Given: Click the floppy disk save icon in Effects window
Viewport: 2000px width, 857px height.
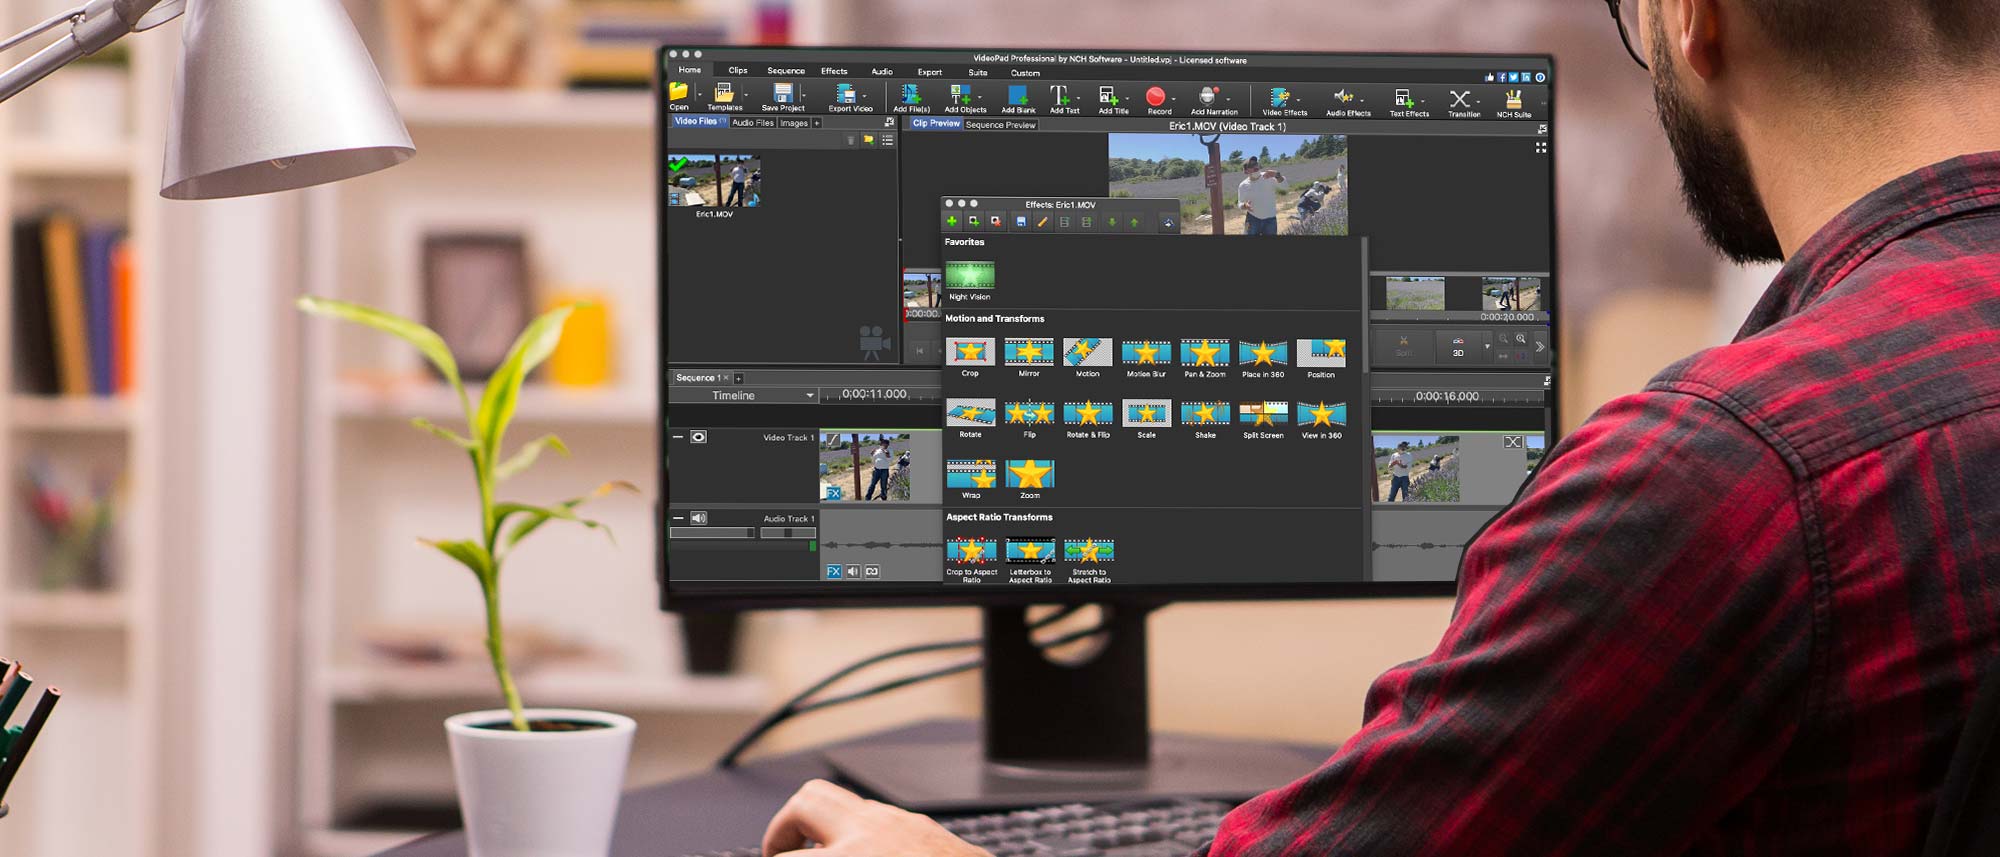Looking at the screenshot, I should (1020, 222).
